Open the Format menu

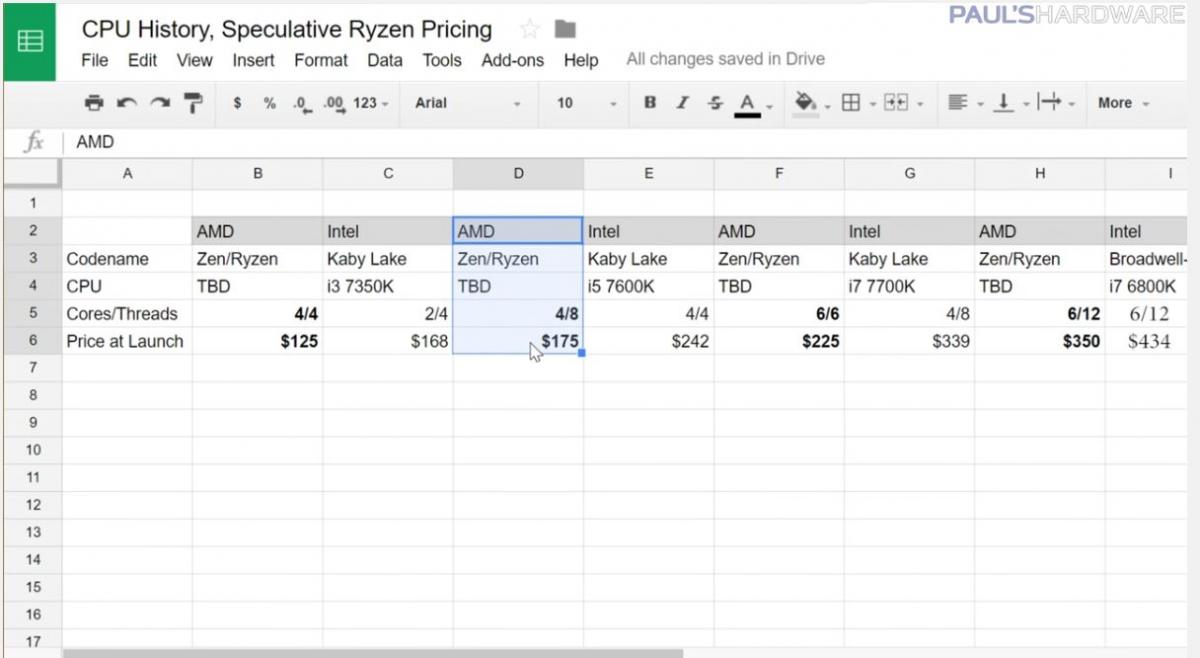[321, 60]
